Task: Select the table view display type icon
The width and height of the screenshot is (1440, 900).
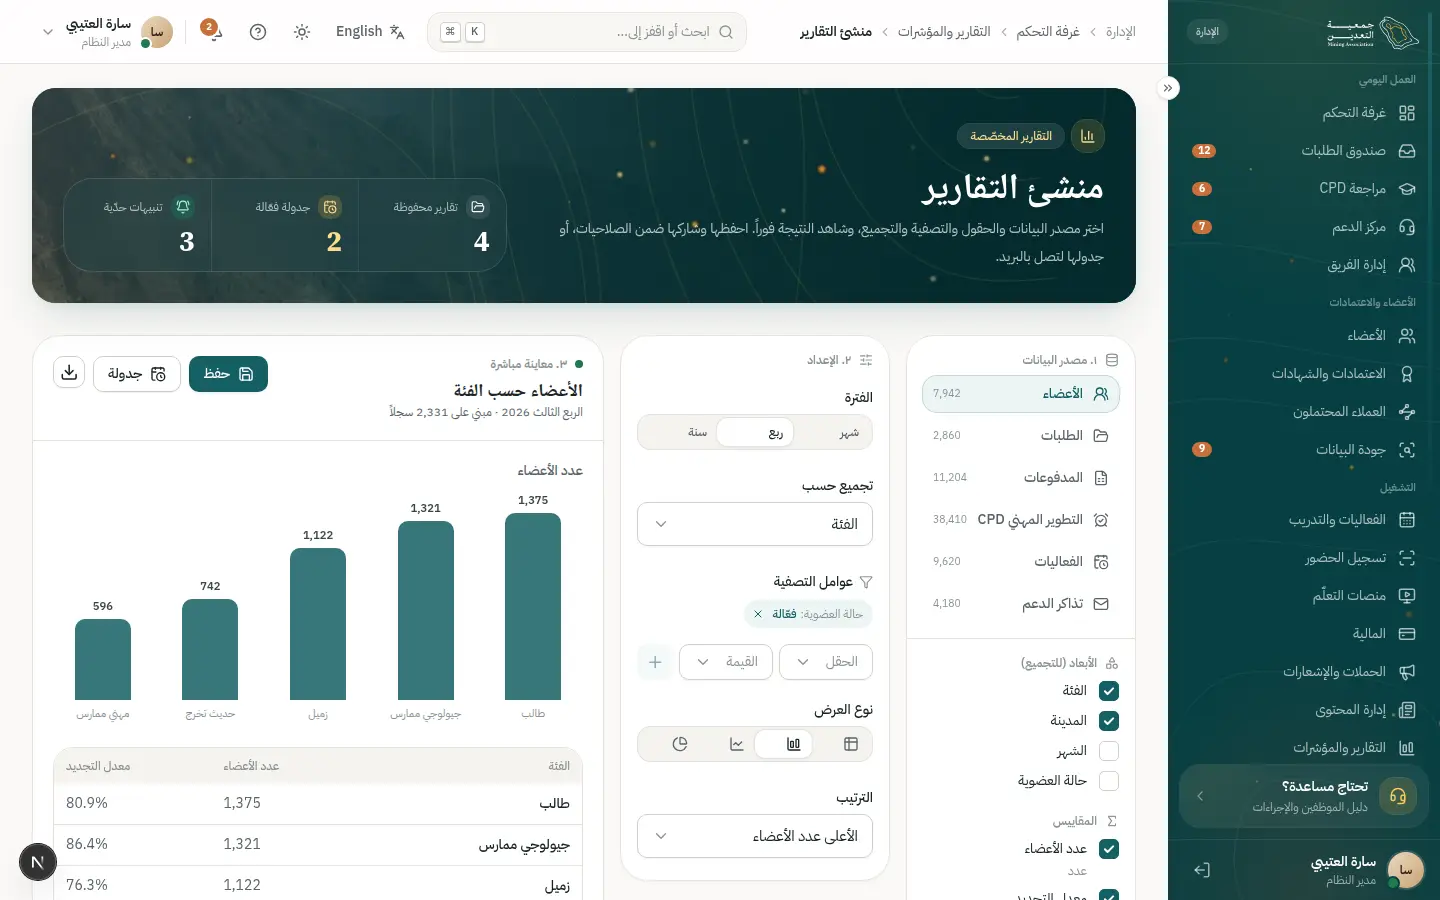Action: pos(851,744)
